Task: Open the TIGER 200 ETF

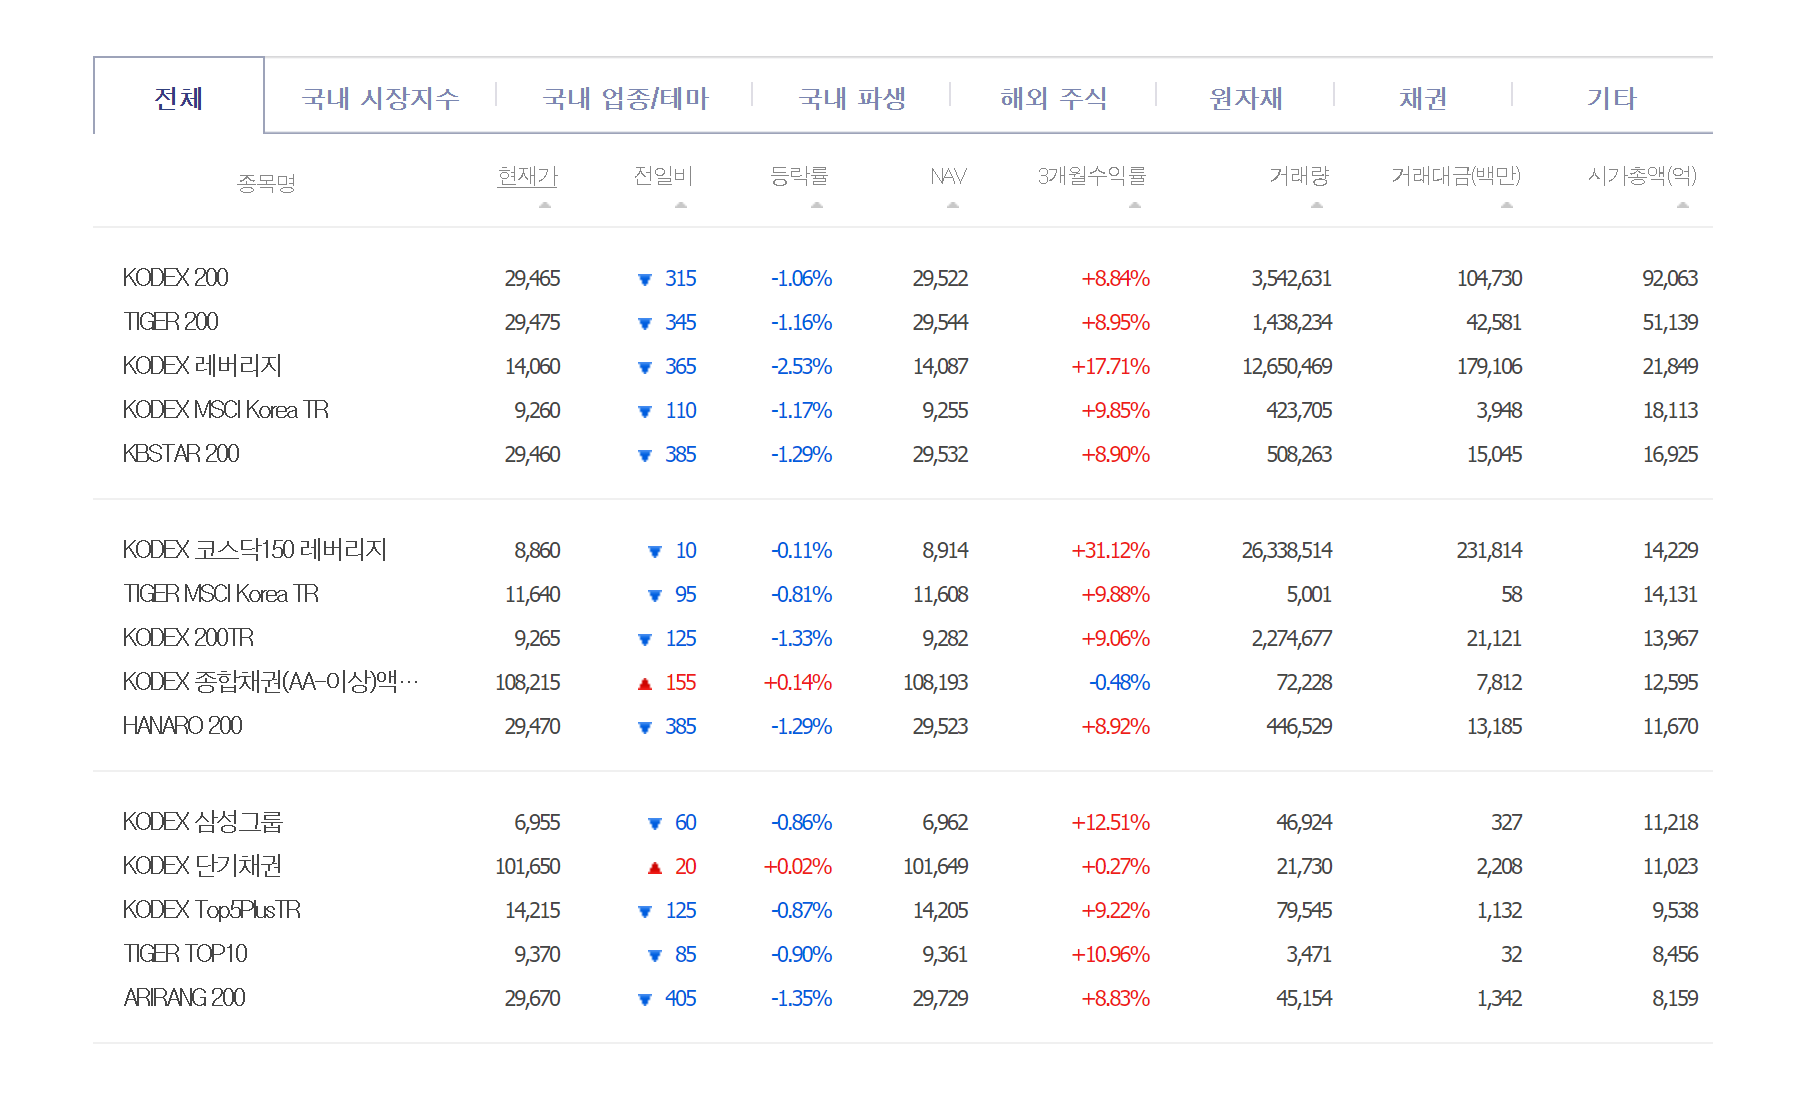Action: [170, 322]
